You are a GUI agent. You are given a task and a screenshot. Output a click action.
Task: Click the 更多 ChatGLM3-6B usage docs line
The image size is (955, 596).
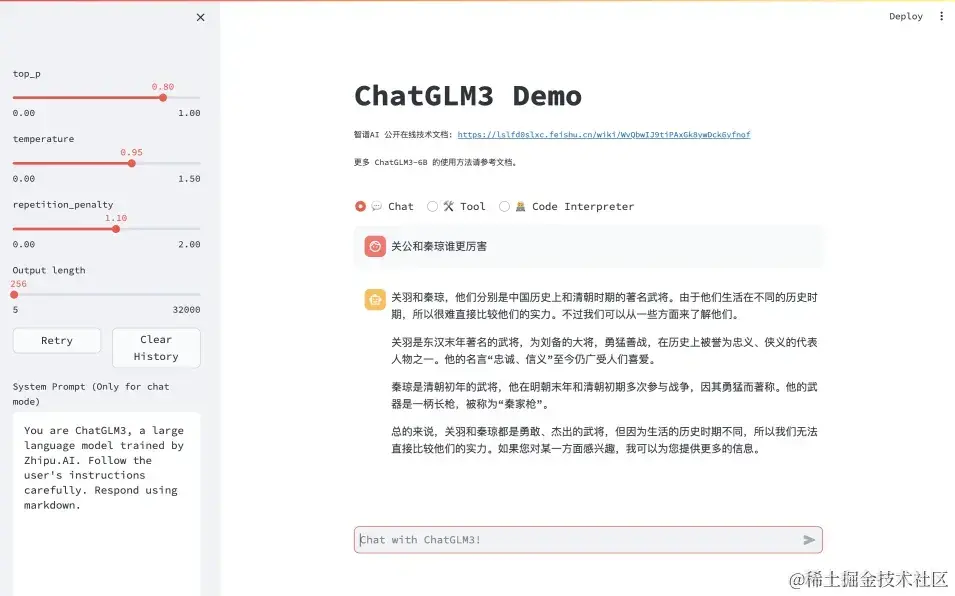tap(435, 163)
